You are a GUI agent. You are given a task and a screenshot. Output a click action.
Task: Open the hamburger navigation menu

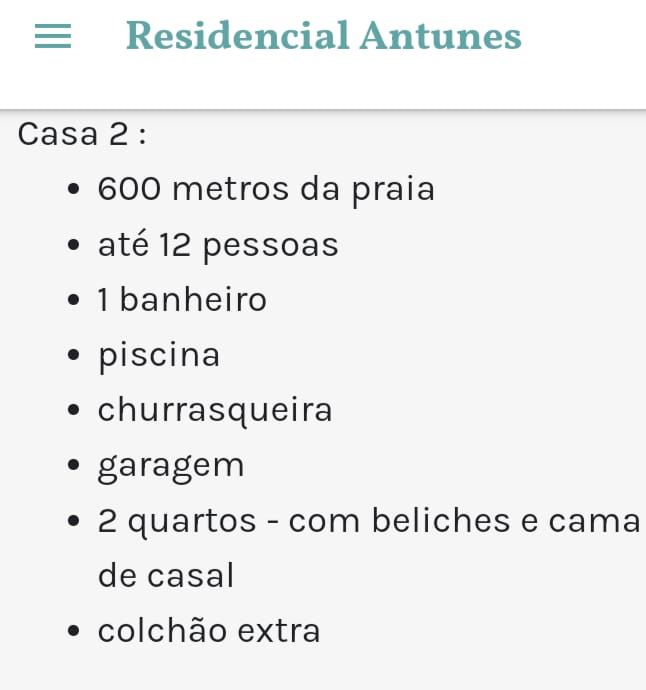(x=53, y=37)
